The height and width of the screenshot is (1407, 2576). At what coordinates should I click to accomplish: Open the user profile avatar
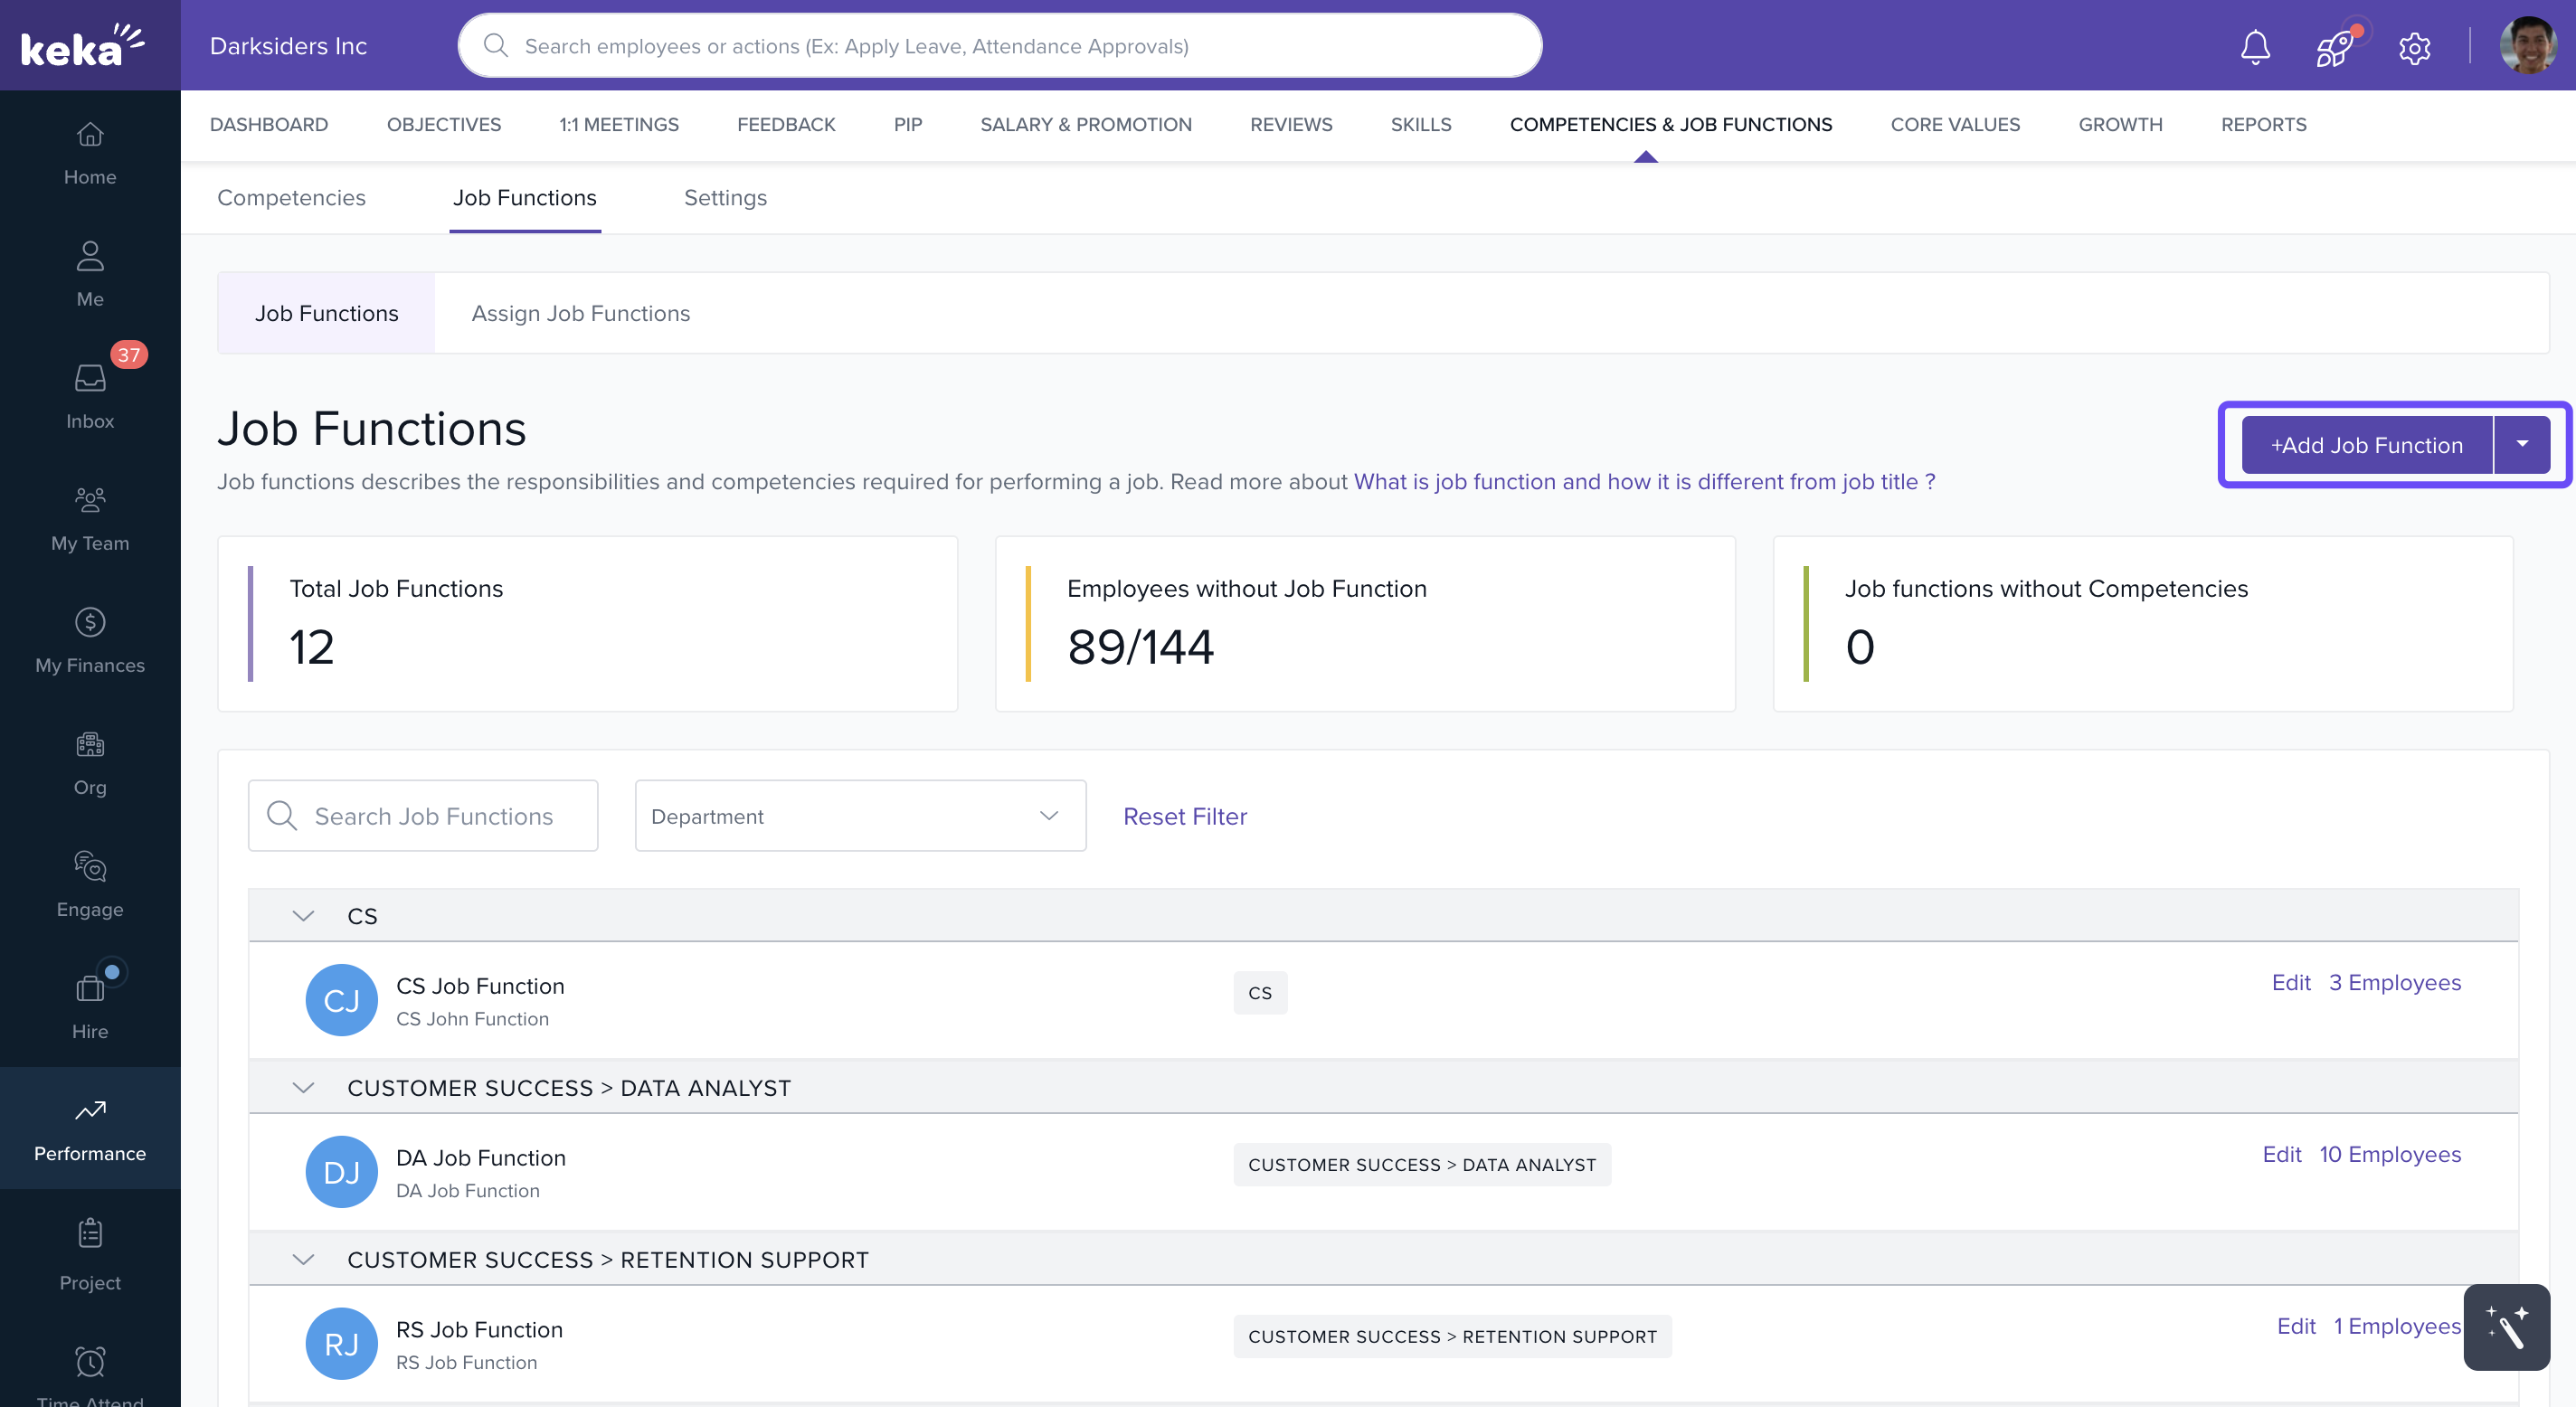pos(2527,46)
